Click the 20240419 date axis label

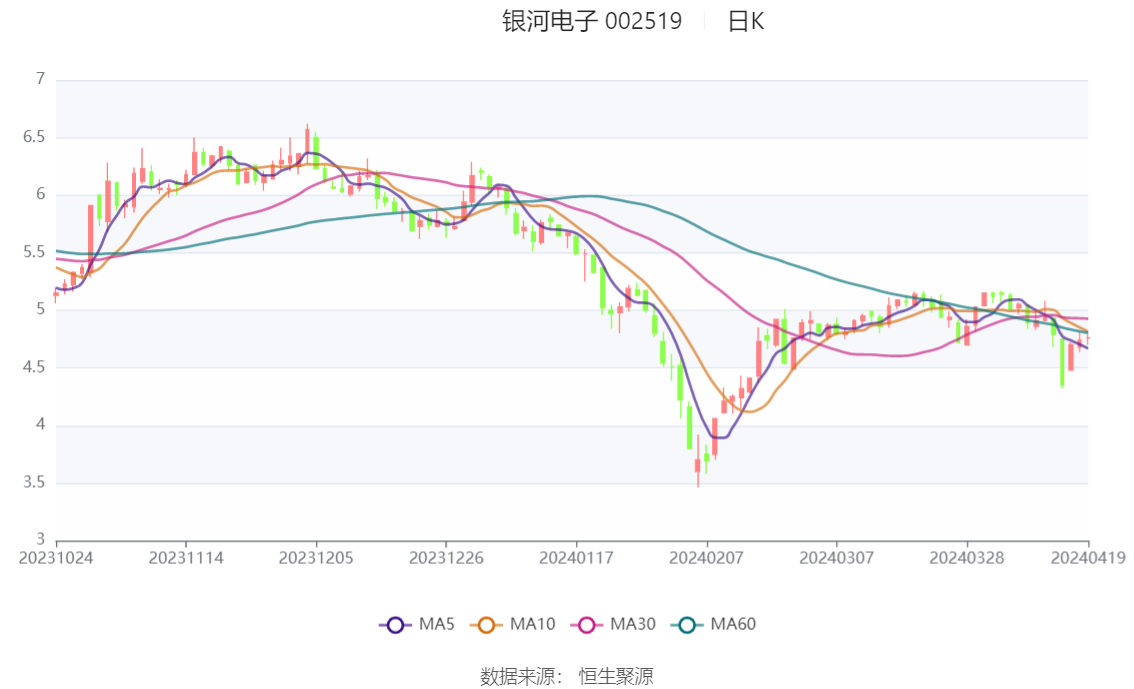1088,557
